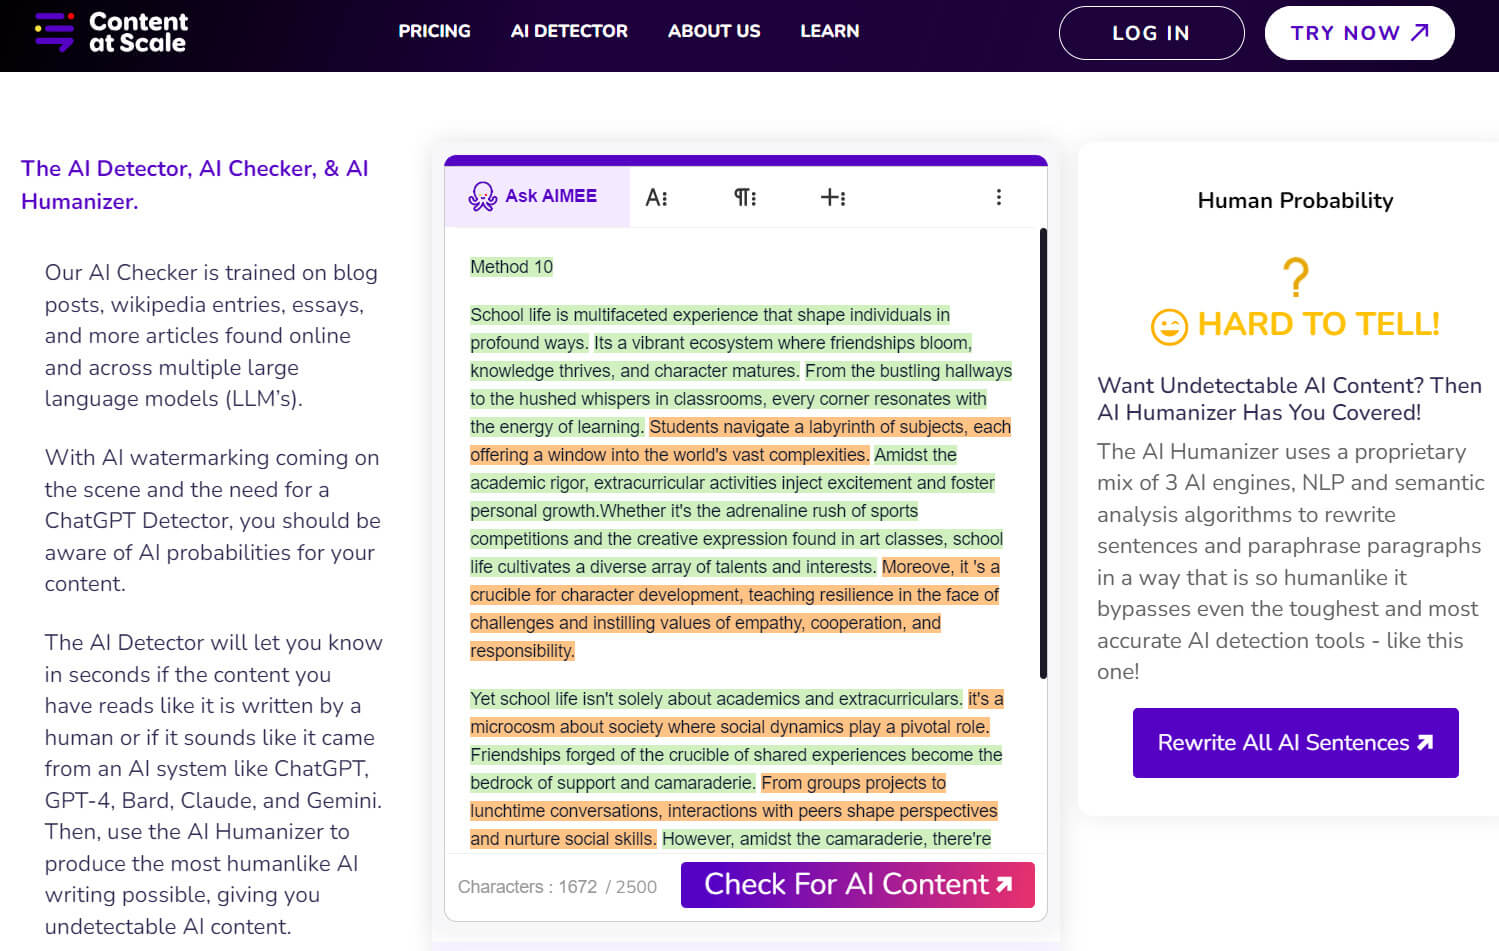The width and height of the screenshot is (1499, 951).
Task: Open the three-dot options menu in the editor
Action: pyautogui.click(x=999, y=197)
